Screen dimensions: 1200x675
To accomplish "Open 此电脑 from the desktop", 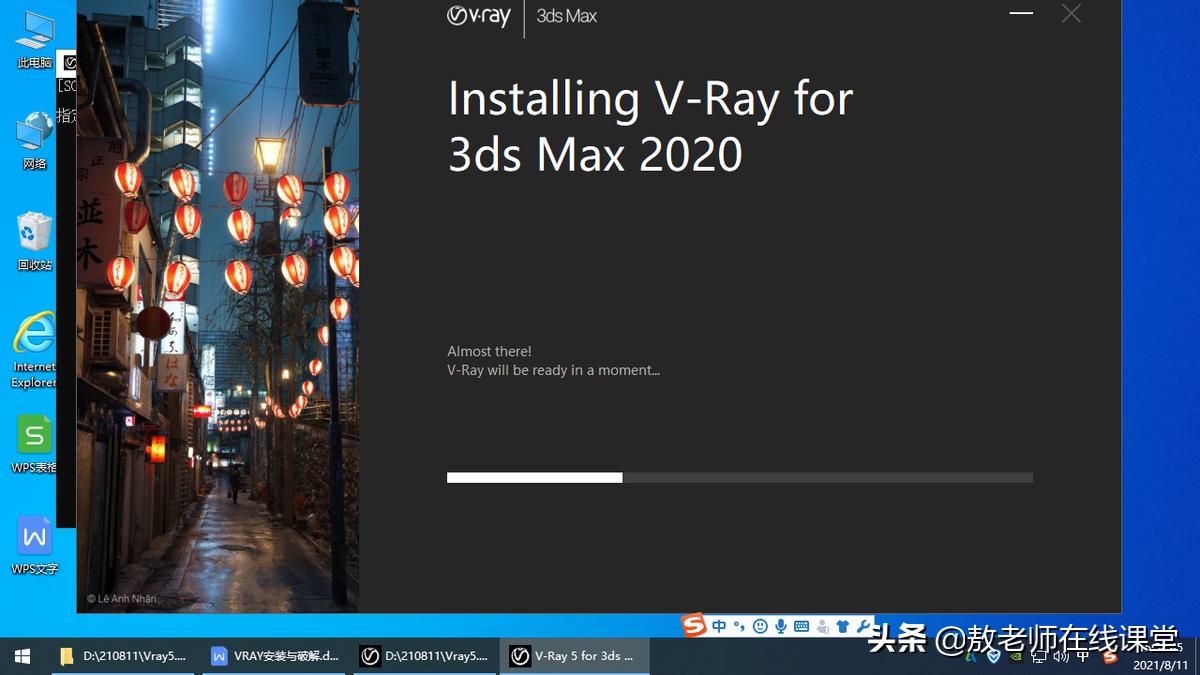I will click(x=33, y=30).
